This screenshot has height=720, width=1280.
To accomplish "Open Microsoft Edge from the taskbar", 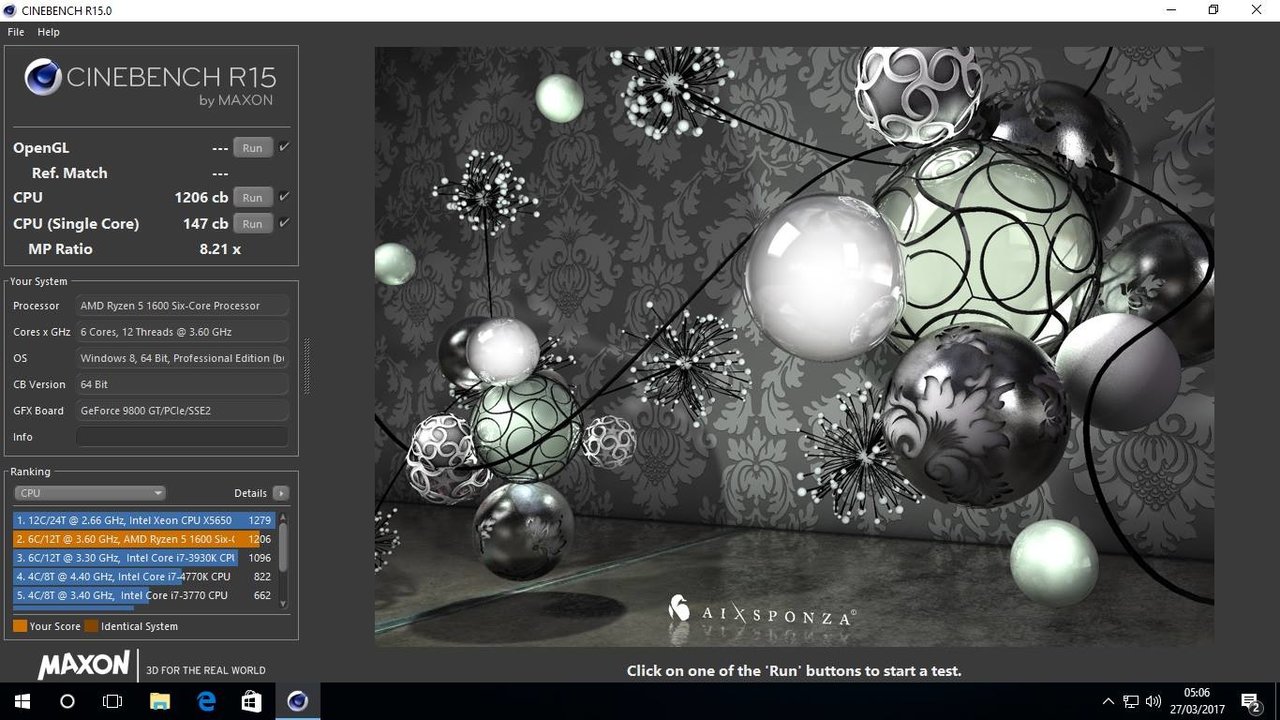I will (x=206, y=701).
